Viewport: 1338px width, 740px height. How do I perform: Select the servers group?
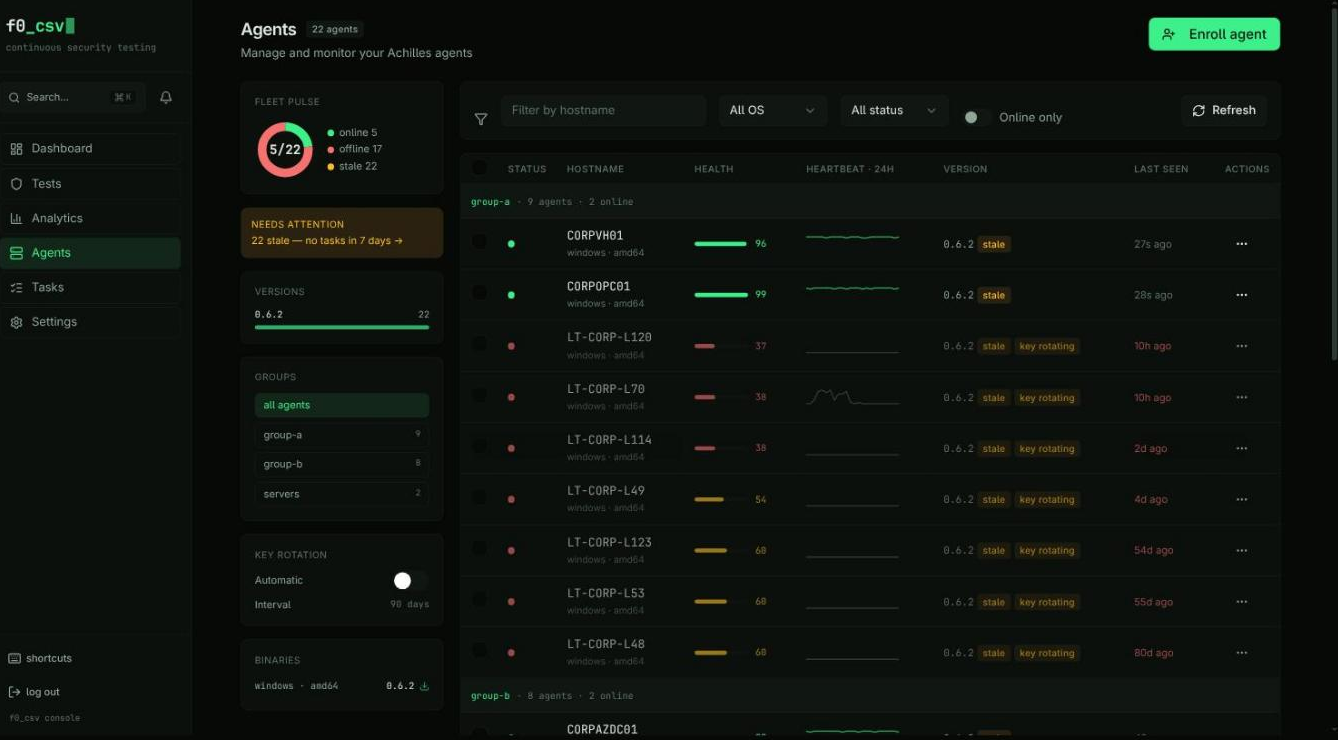click(x=342, y=494)
